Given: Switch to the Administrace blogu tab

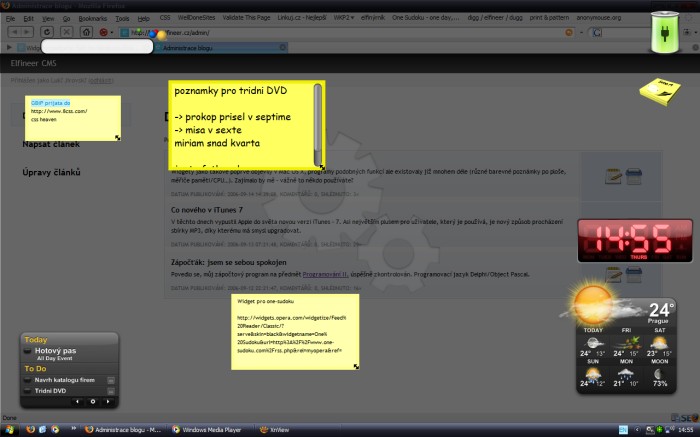Looking at the screenshot, I should click(x=221, y=48).
